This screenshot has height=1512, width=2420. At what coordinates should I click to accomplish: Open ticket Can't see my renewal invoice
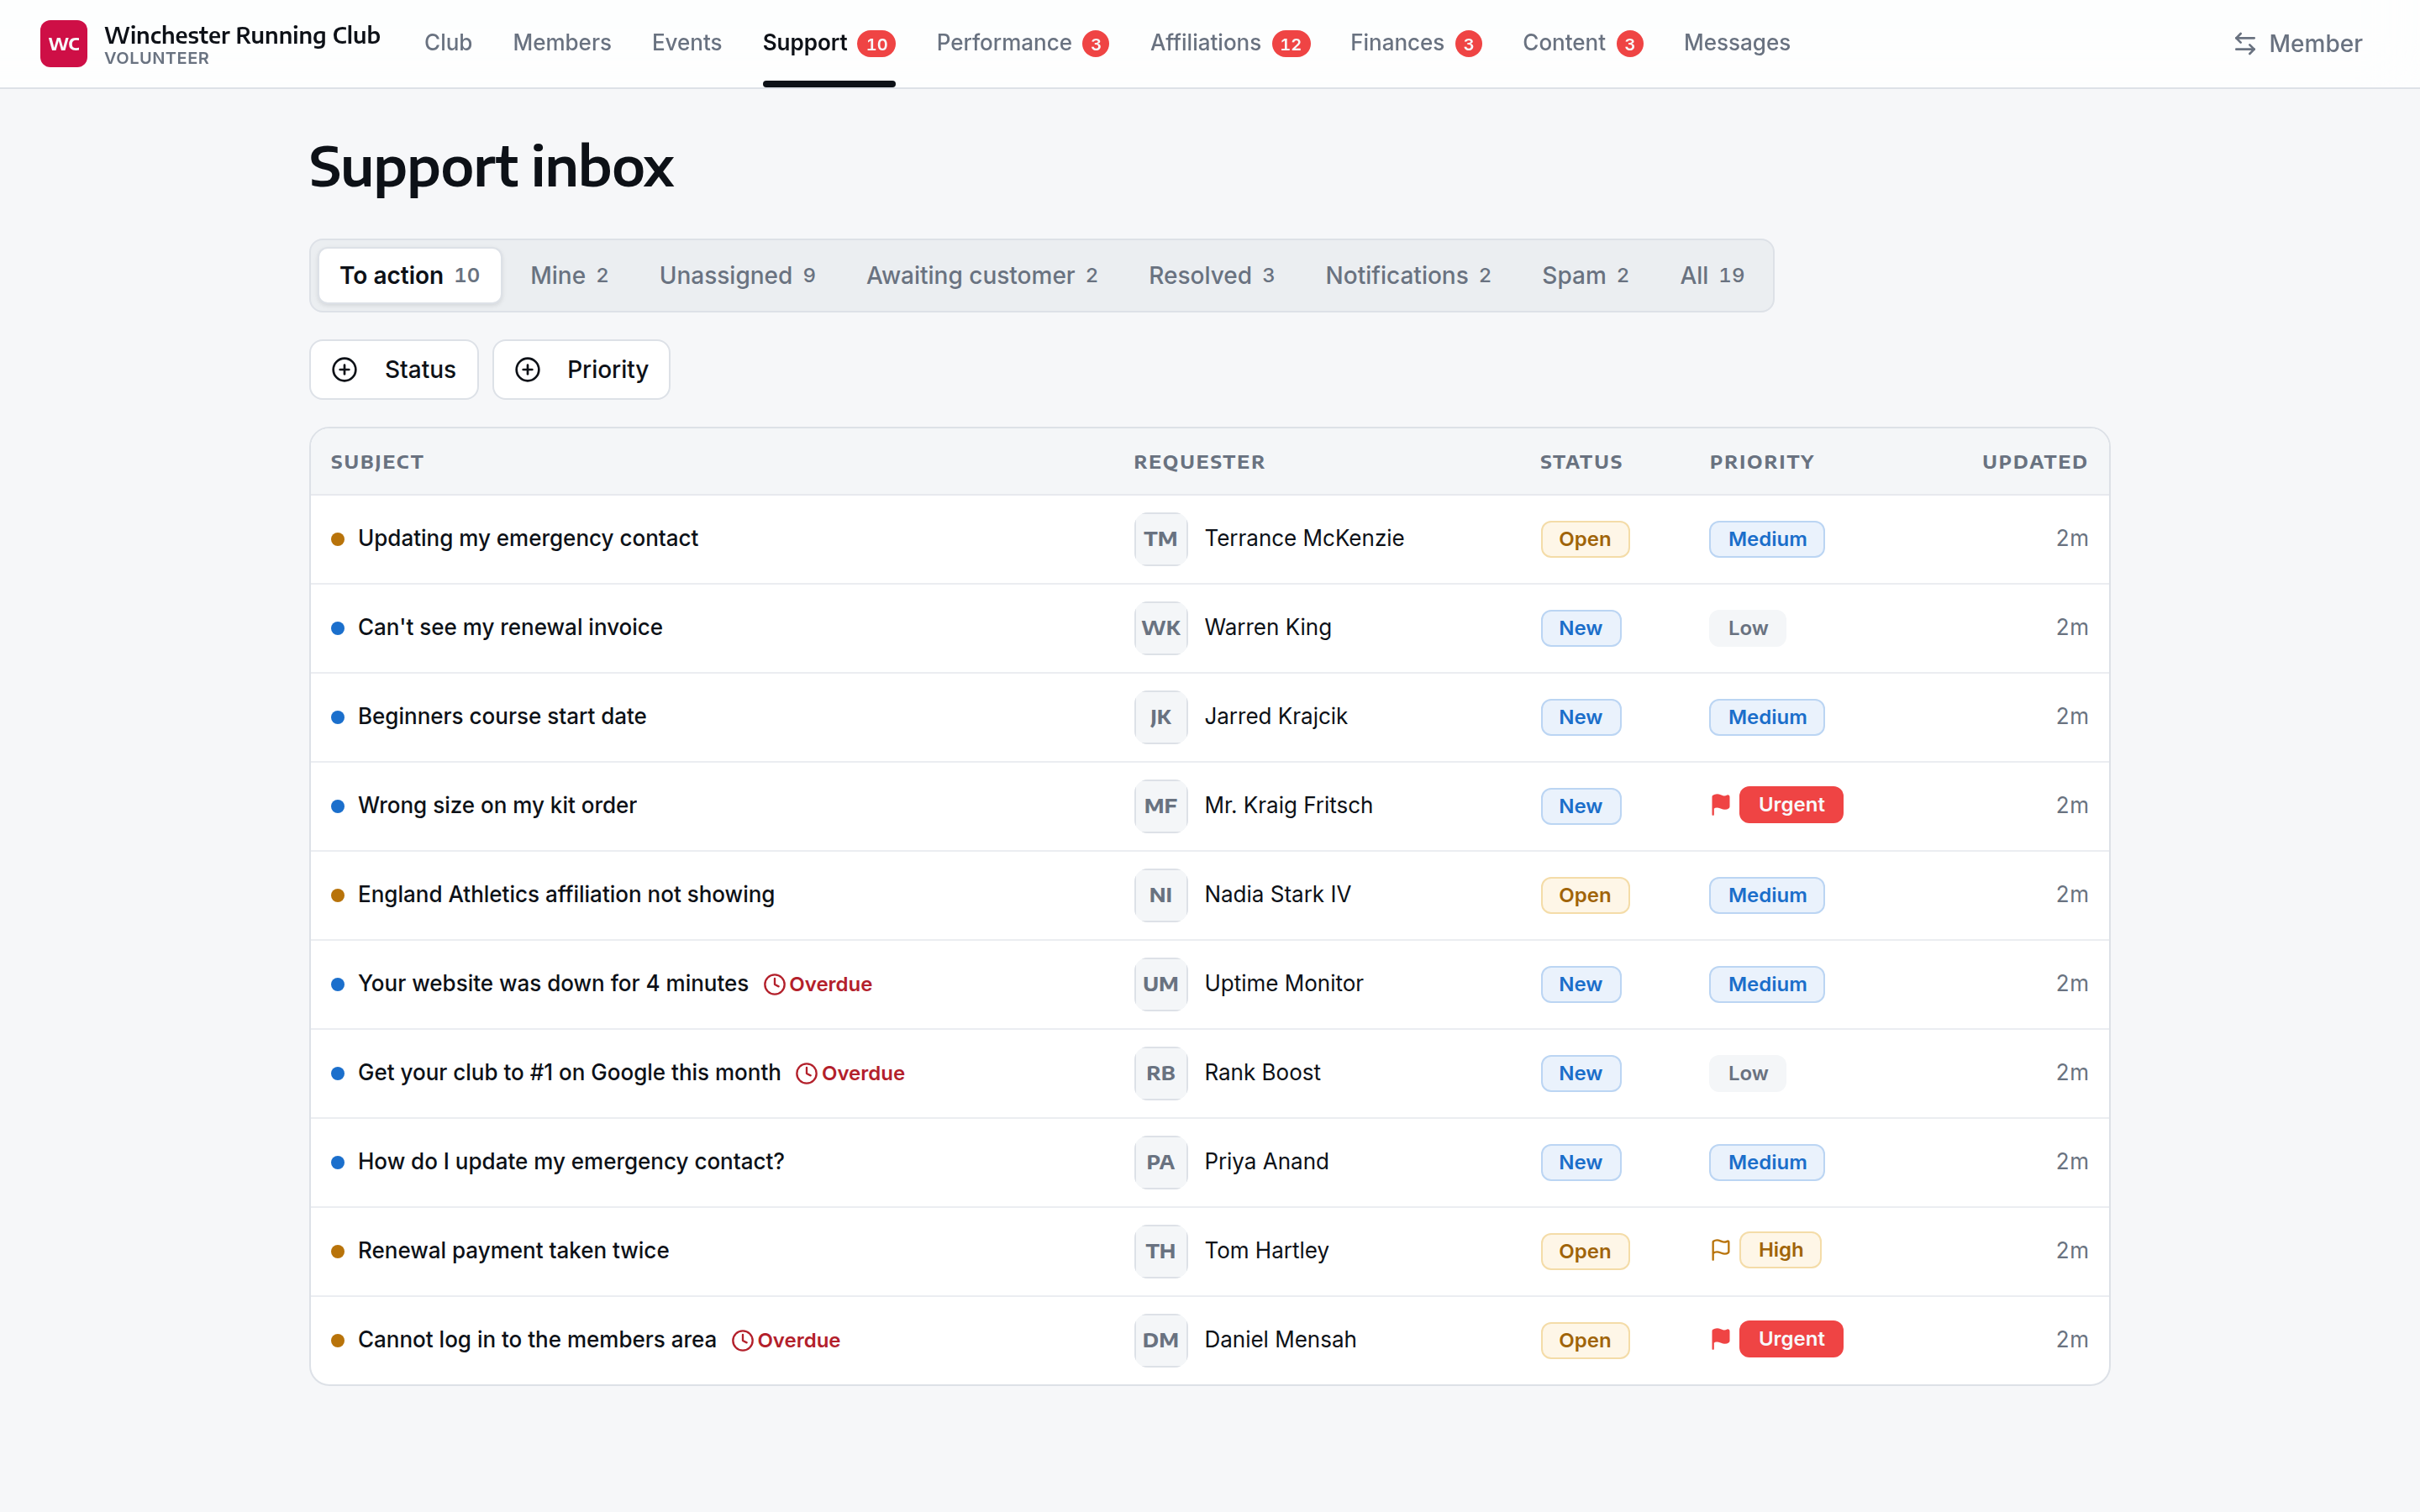(x=510, y=627)
